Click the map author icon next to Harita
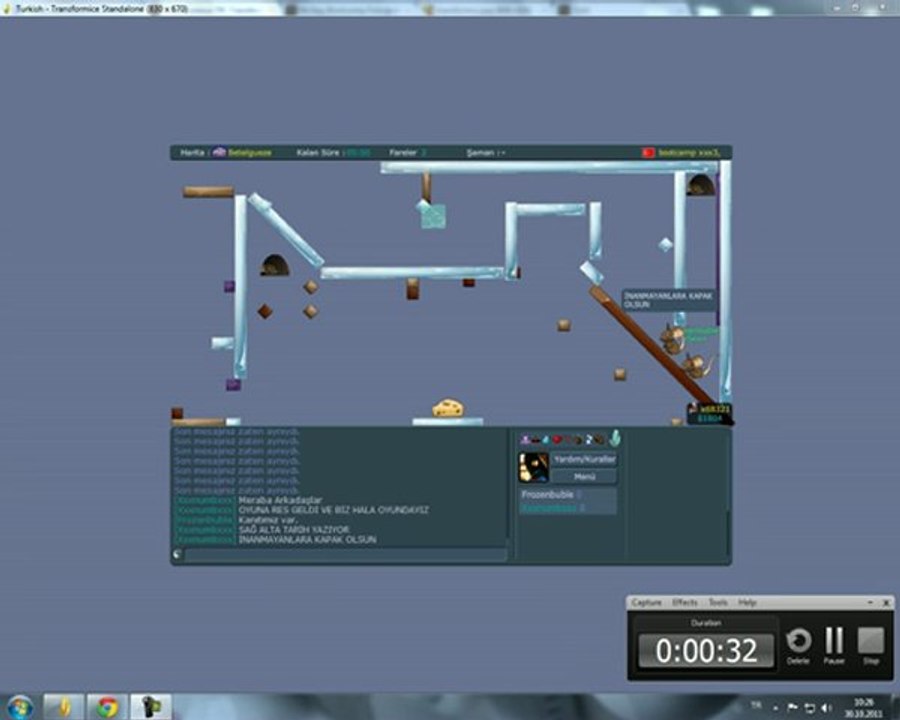Image resolution: width=900 pixels, height=720 pixels. click(x=219, y=153)
